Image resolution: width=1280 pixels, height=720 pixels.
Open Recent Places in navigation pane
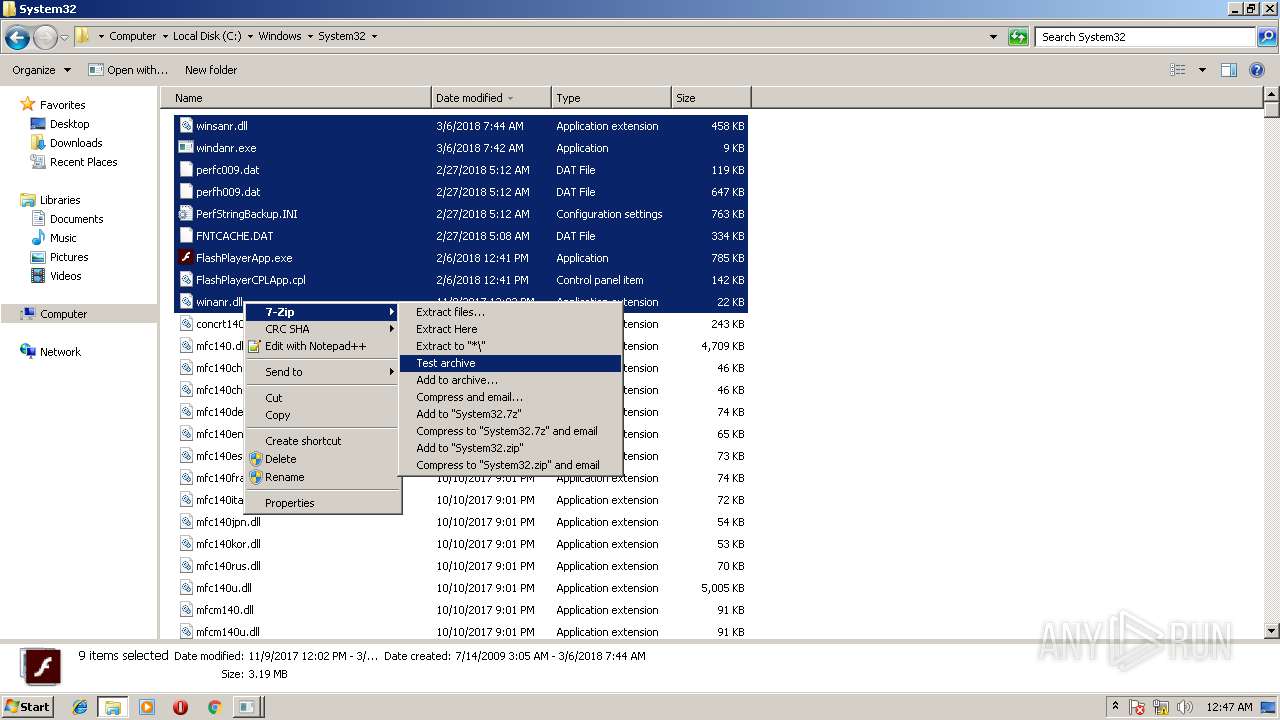pyautogui.click(x=83, y=162)
